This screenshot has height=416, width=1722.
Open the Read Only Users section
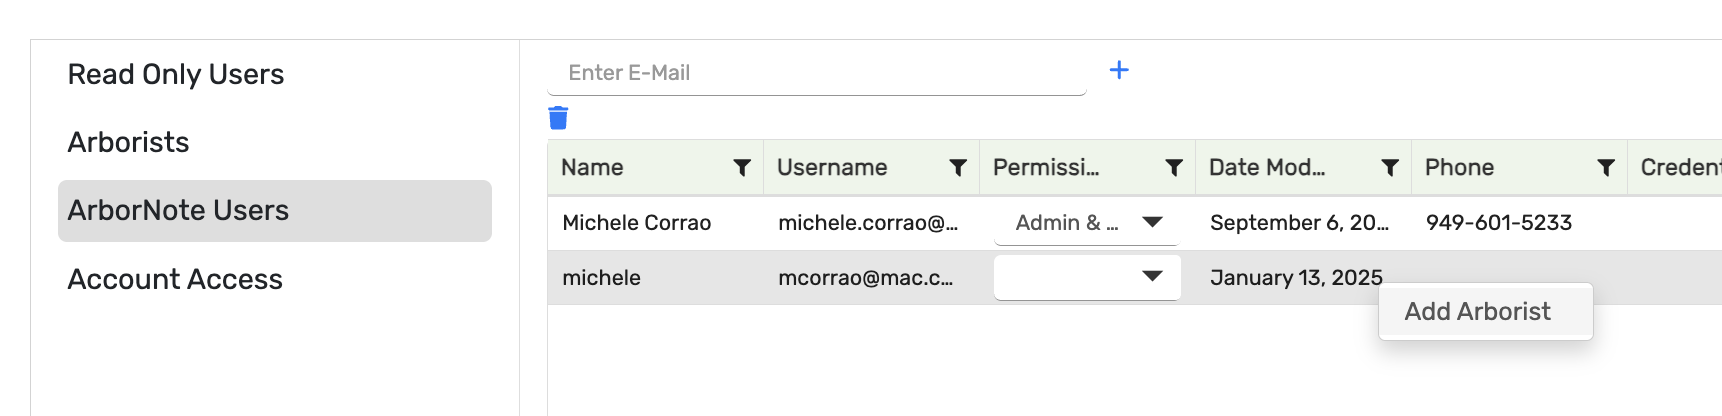176,74
